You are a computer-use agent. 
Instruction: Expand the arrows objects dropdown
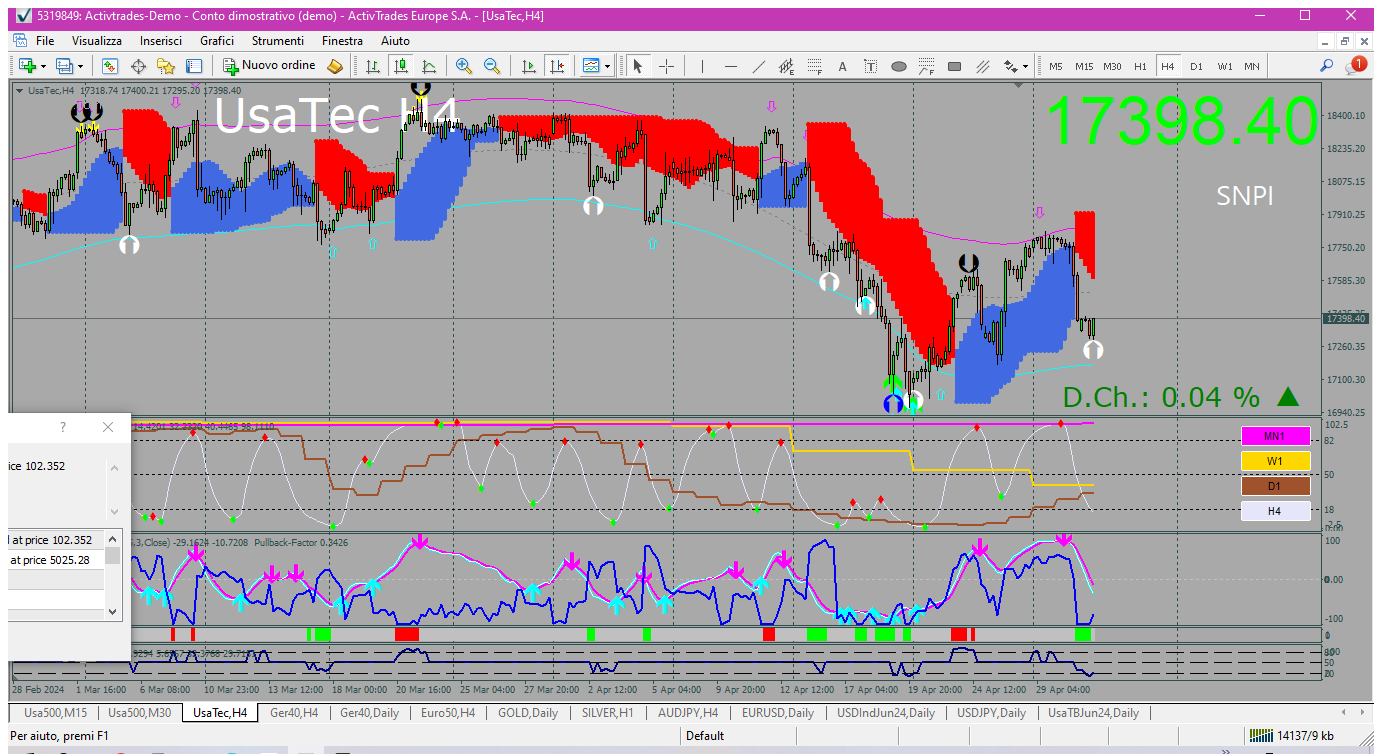[x=1025, y=66]
